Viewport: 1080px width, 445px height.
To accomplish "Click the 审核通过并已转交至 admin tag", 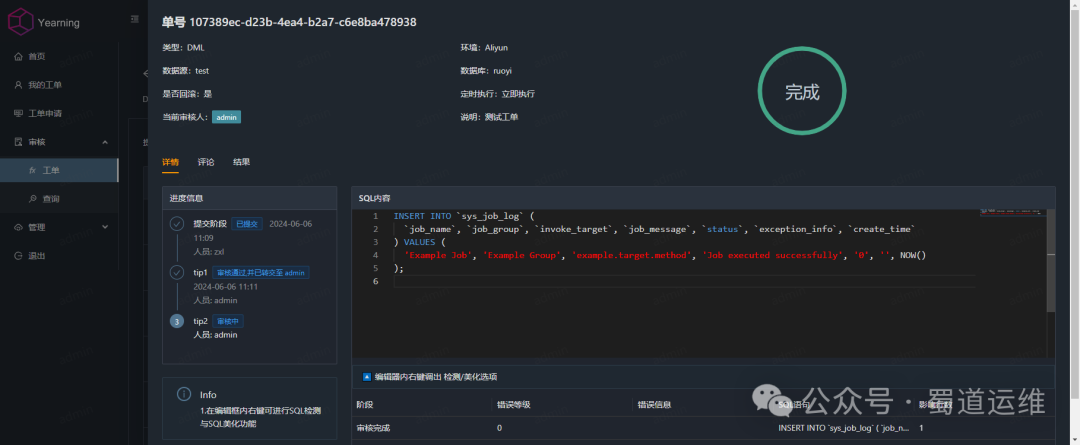I will point(261,273).
